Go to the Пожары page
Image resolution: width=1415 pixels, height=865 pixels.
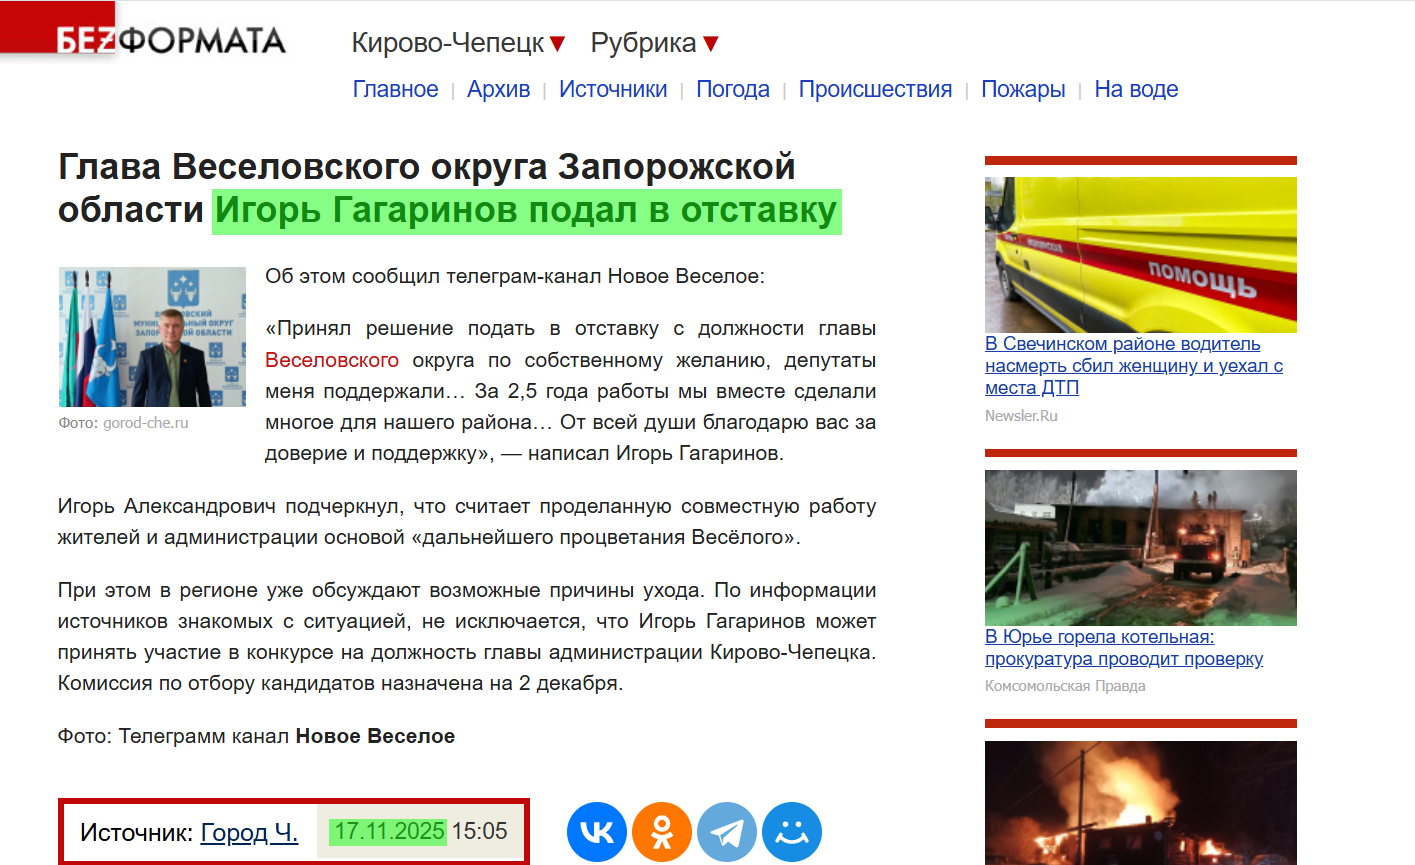pos(1023,89)
